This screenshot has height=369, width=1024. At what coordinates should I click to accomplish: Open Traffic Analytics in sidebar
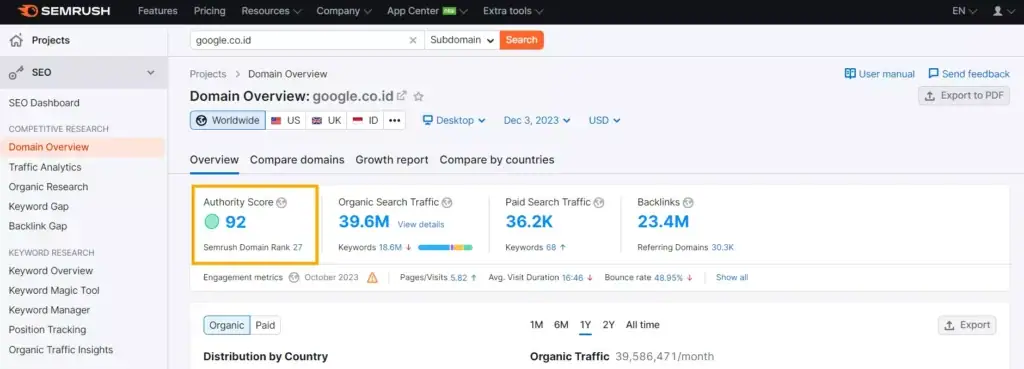[x=45, y=167]
